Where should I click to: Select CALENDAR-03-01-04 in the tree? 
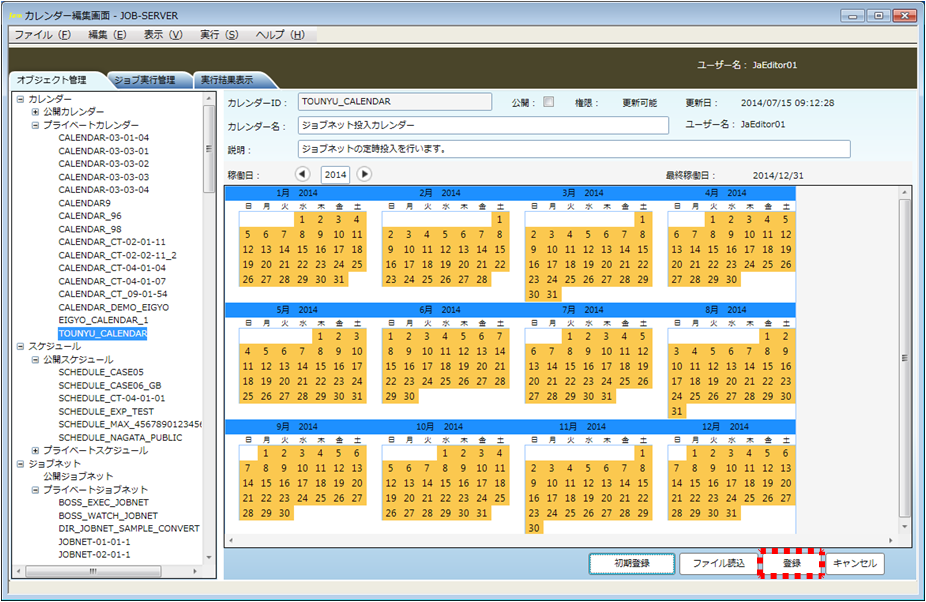(103, 138)
